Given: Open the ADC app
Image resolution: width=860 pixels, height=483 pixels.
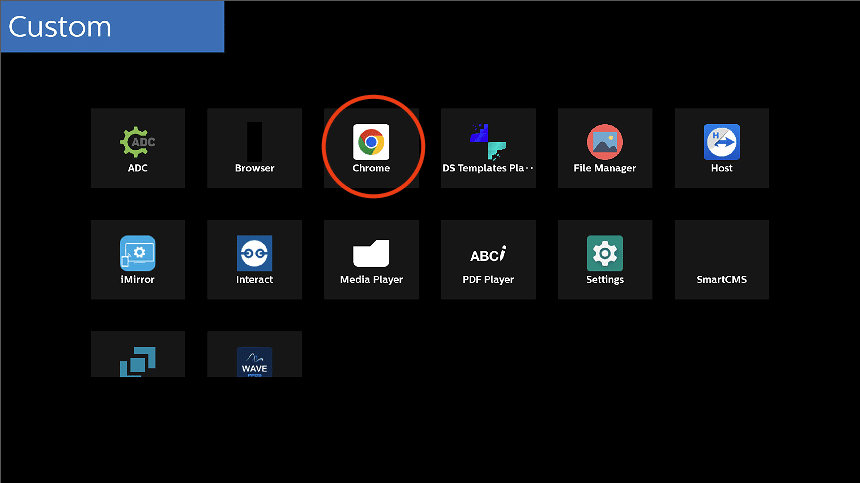Looking at the screenshot, I should [x=138, y=148].
